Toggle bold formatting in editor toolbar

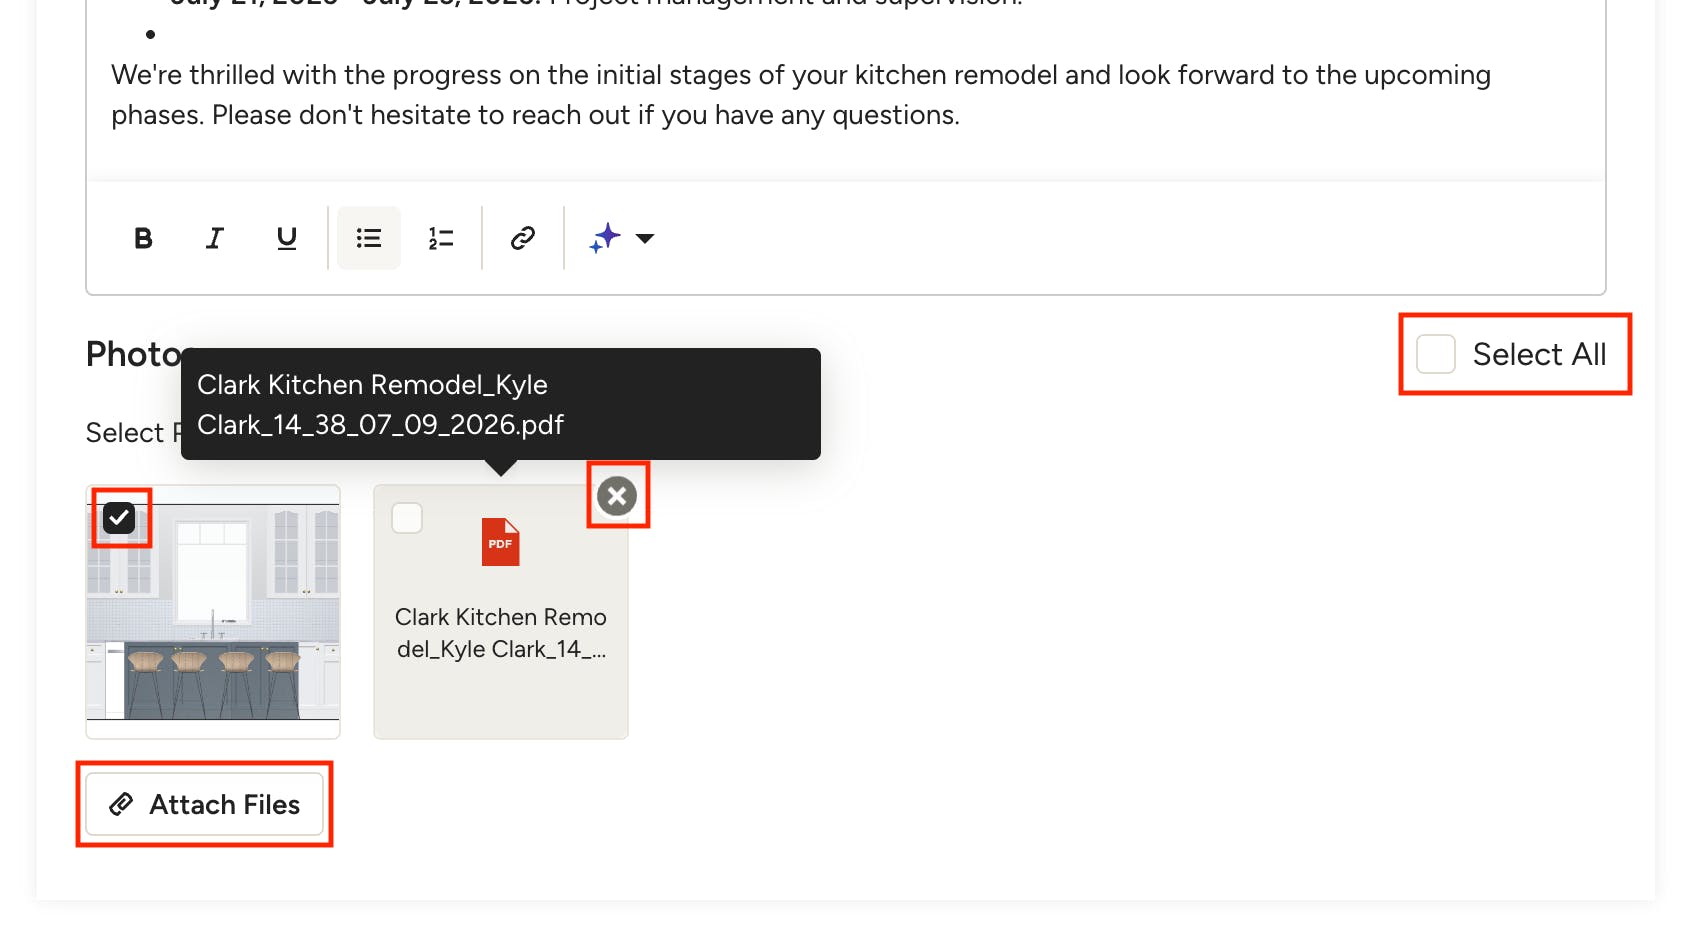click(143, 238)
